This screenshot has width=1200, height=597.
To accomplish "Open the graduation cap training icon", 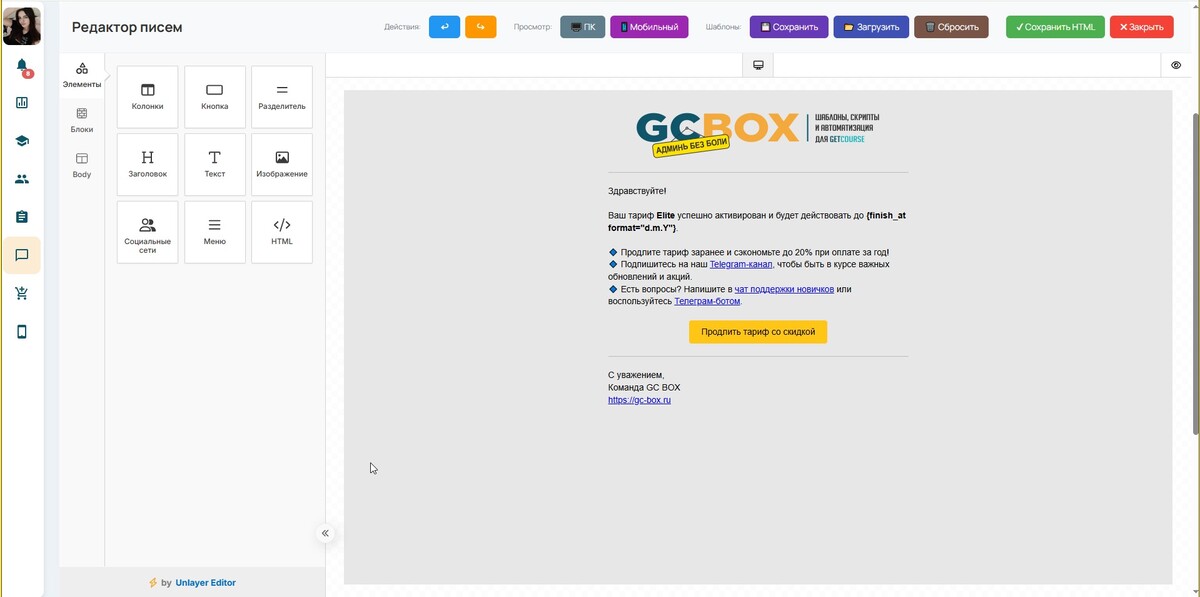I will (x=22, y=141).
